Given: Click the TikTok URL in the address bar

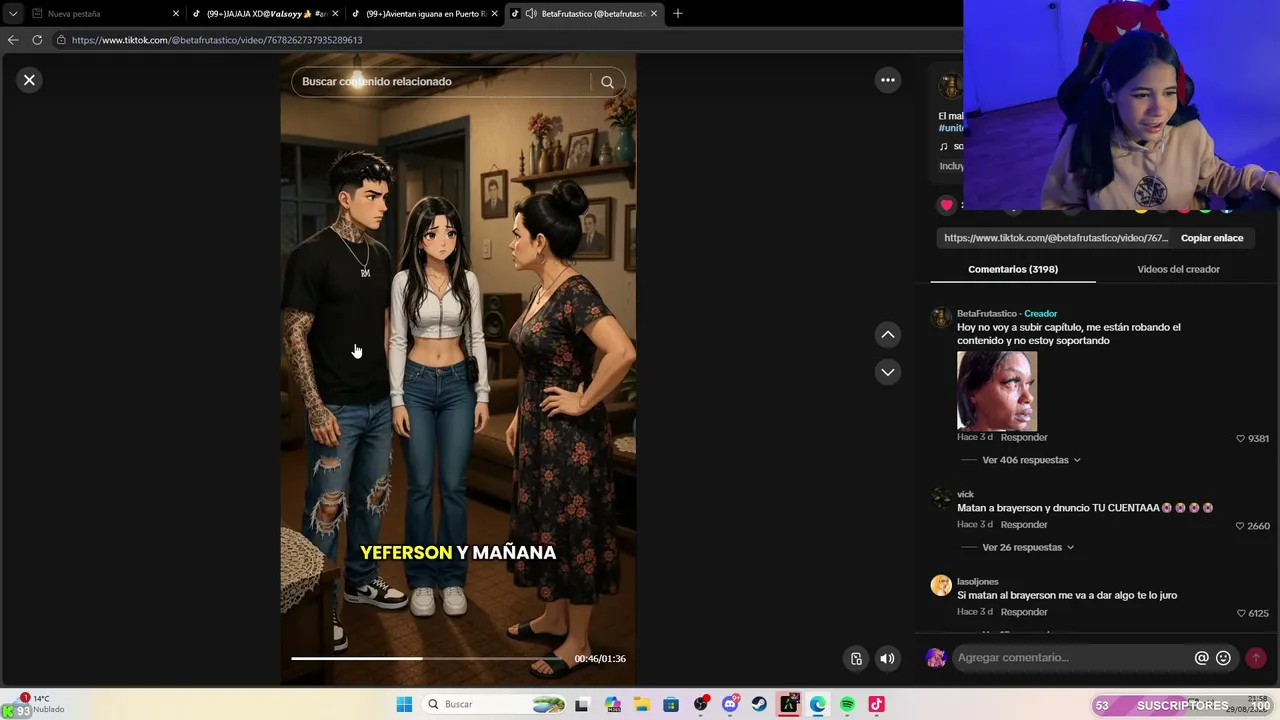Looking at the screenshot, I should click(217, 40).
